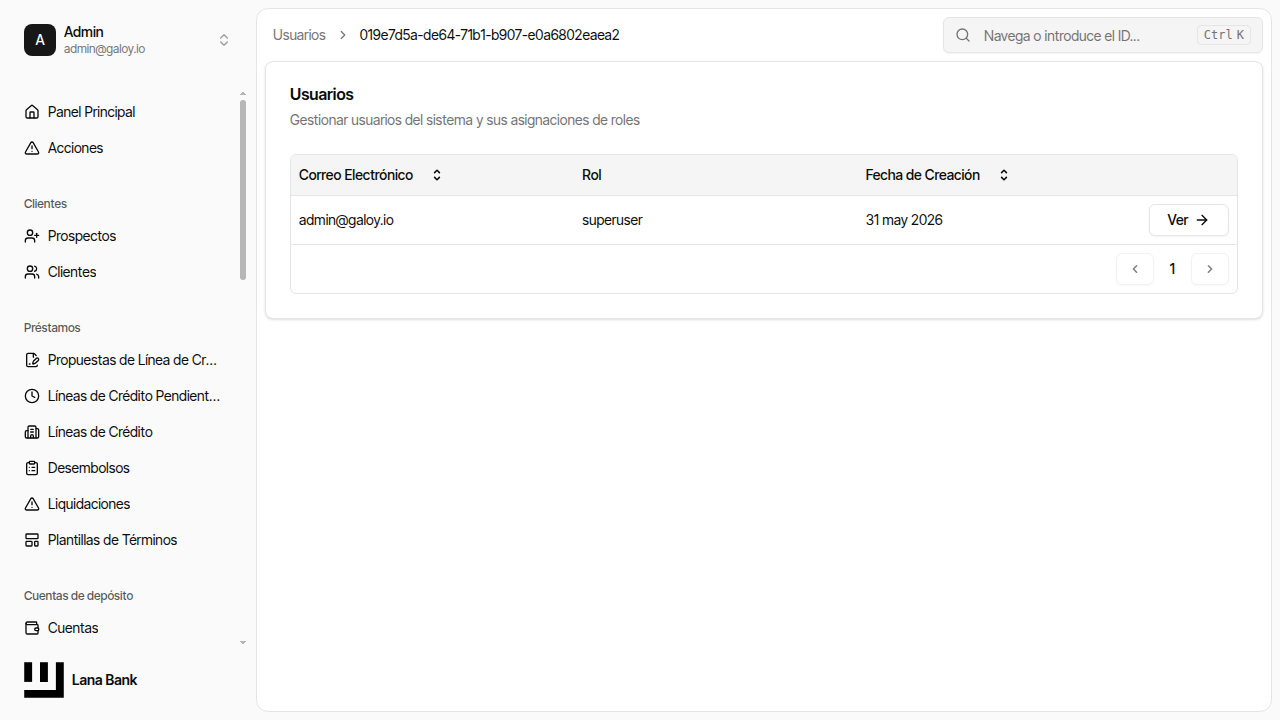Click the user ID breadcrumb 019e7d5a-de64
Viewport: 1280px width, 720px height.
coord(490,35)
